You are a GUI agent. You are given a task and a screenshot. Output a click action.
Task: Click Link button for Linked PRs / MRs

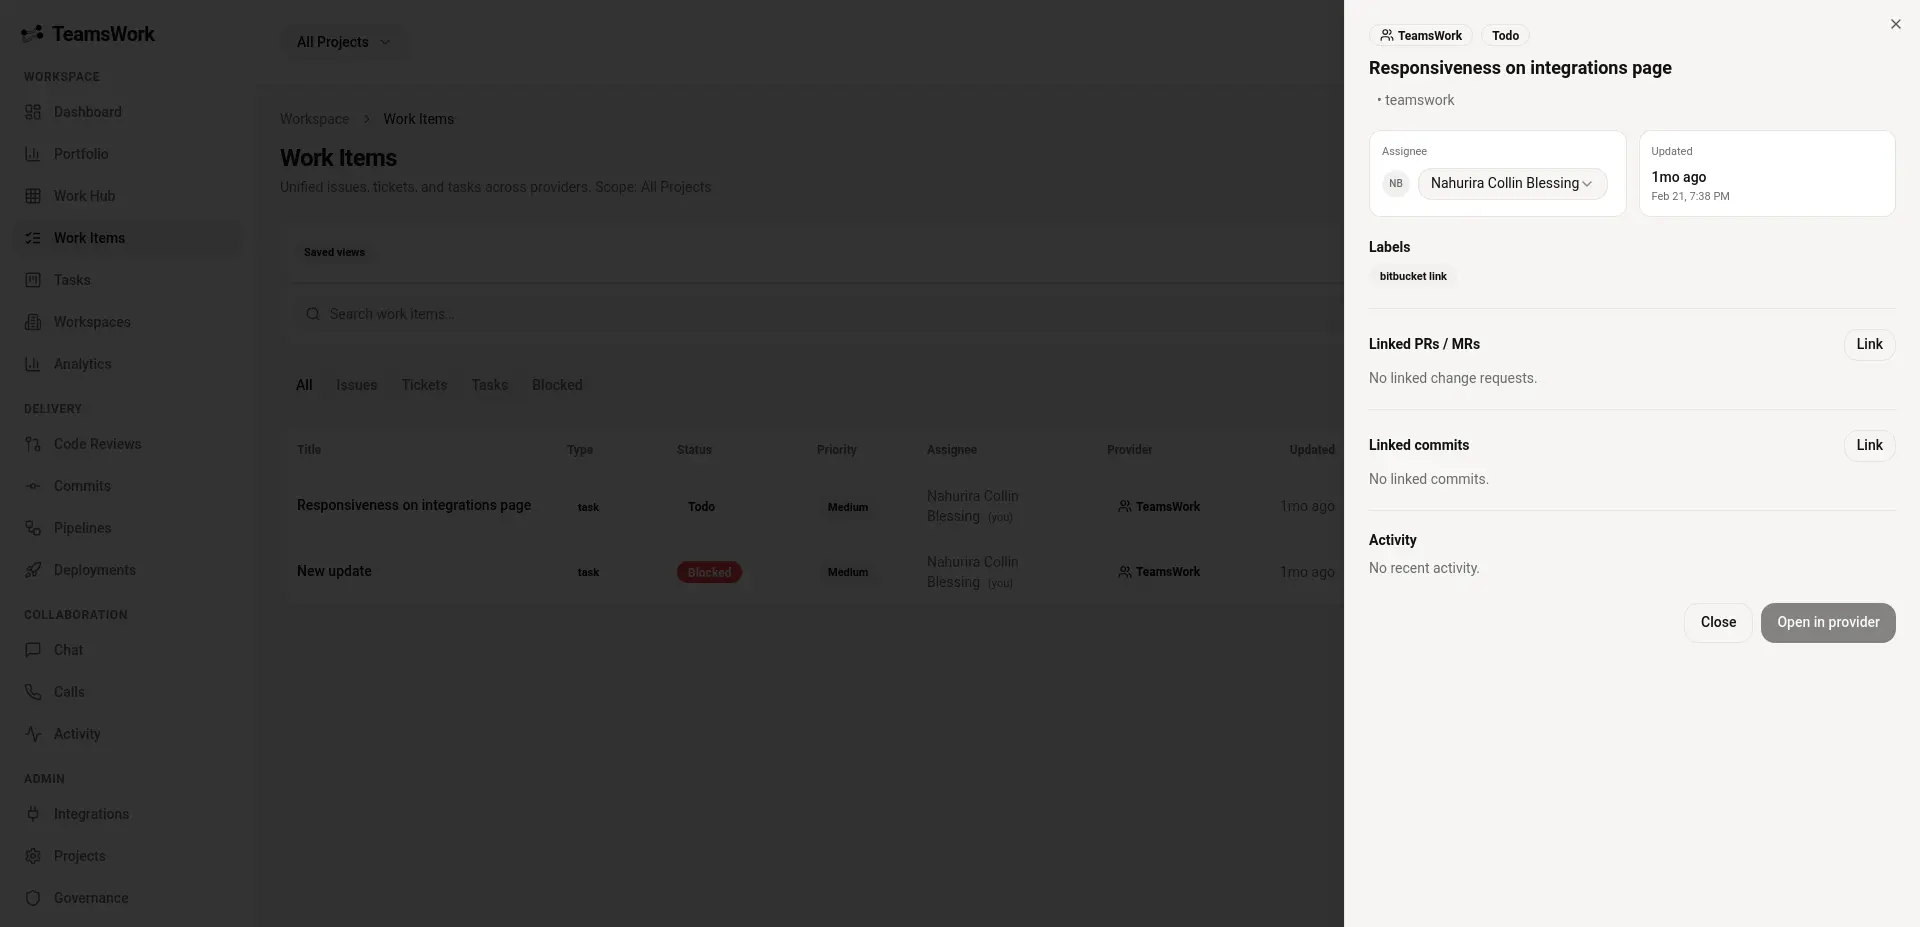point(1869,344)
